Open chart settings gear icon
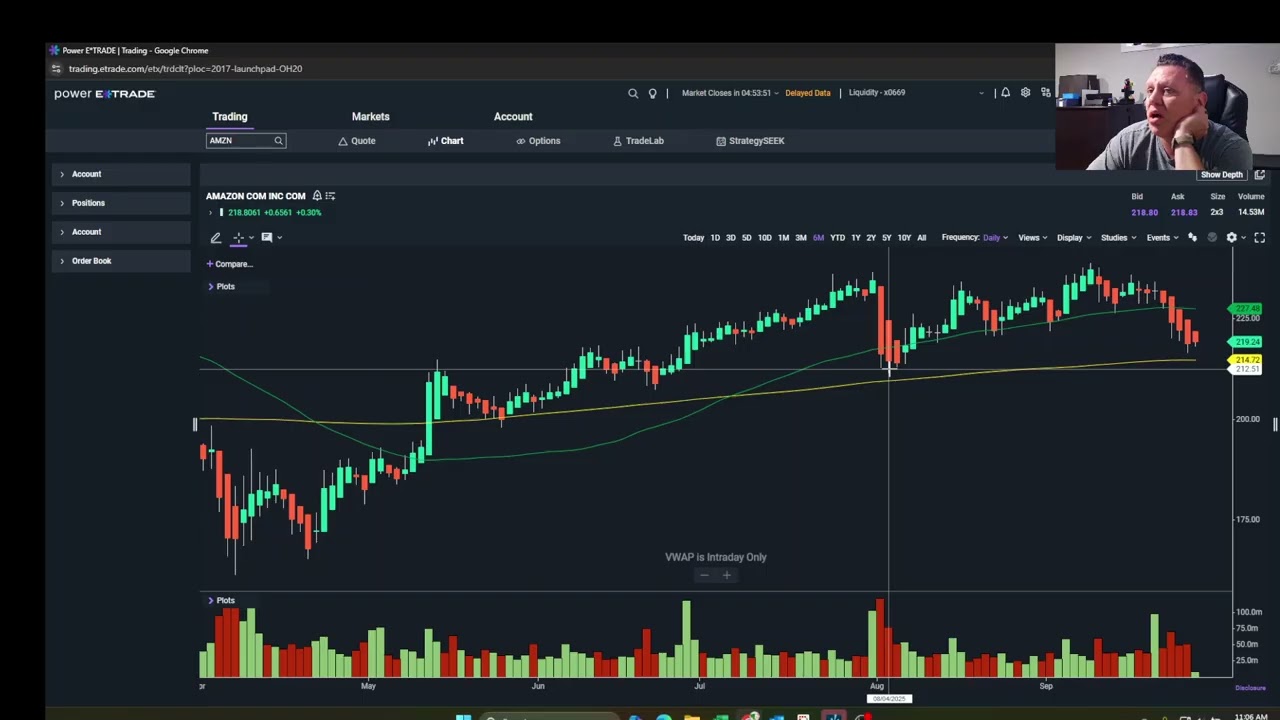 tap(1232, 238)
